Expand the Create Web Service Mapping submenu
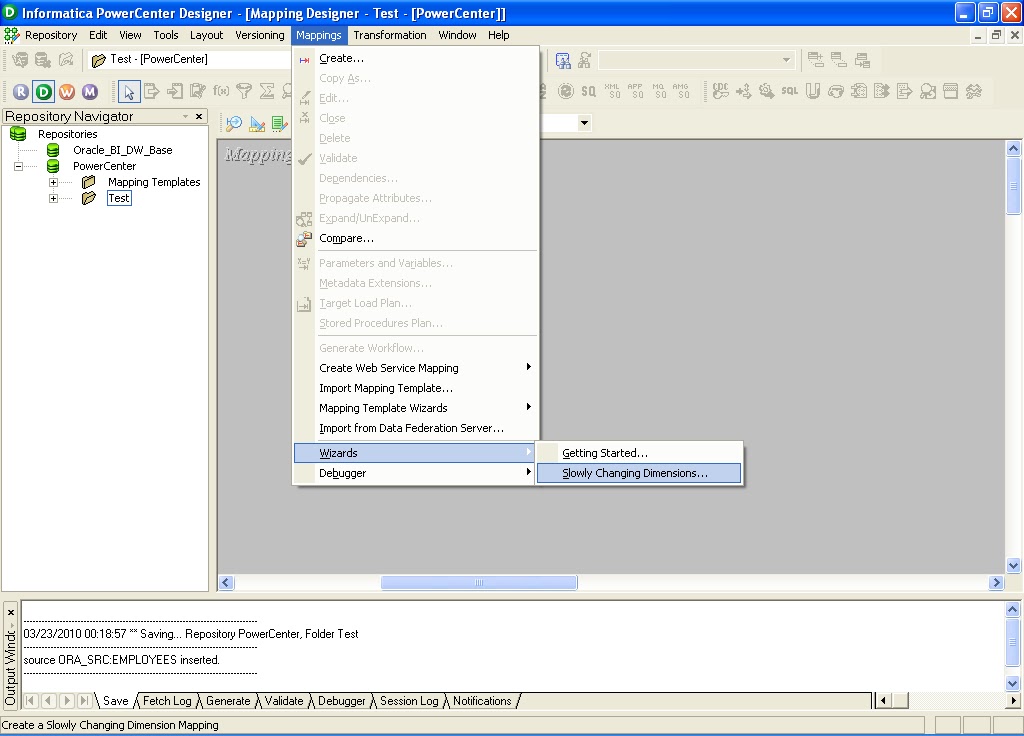 528,368
